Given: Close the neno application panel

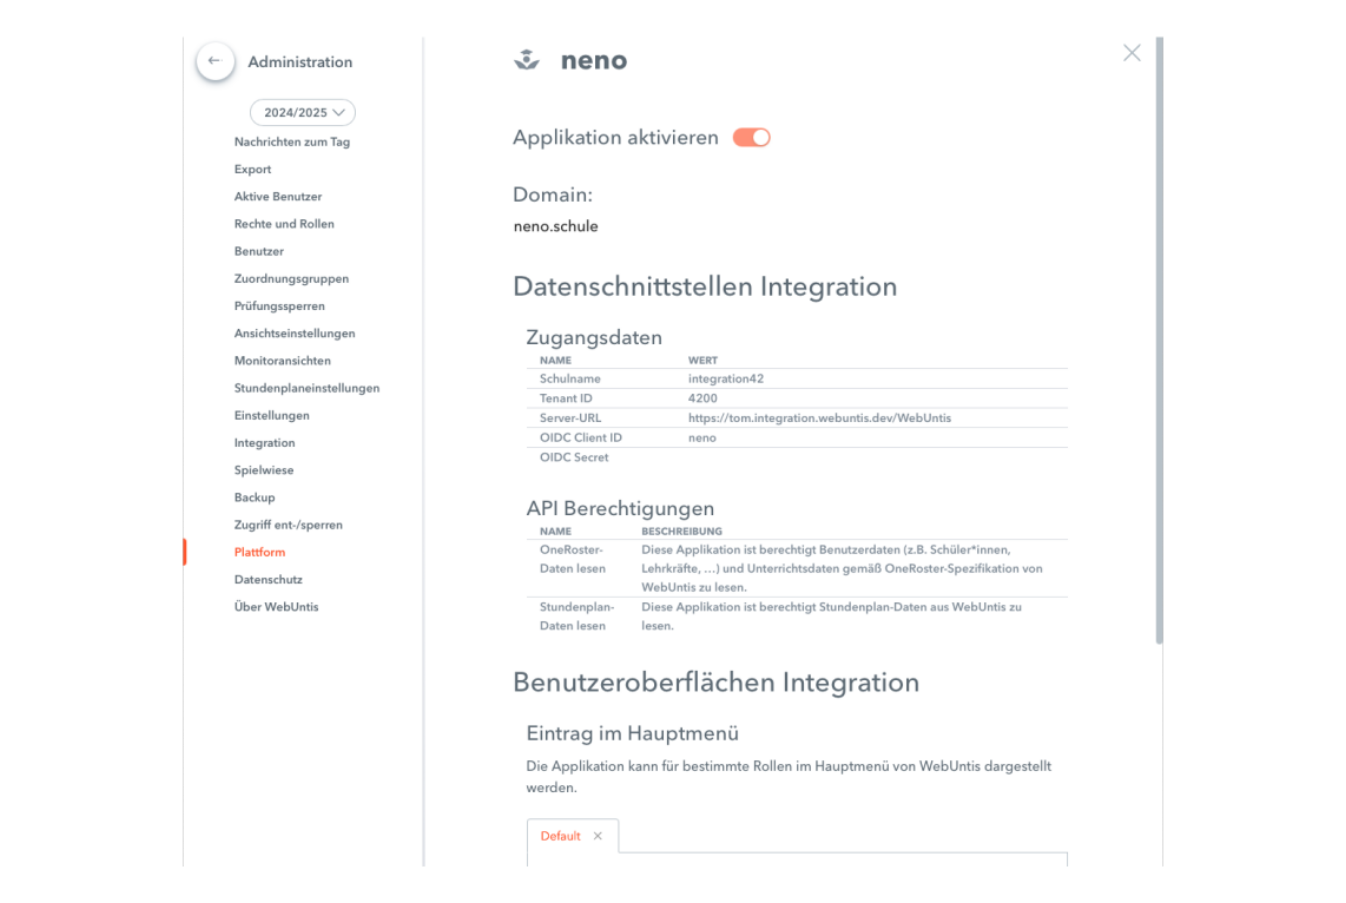Looking at the screenshot, I should tap(1131, 53).
